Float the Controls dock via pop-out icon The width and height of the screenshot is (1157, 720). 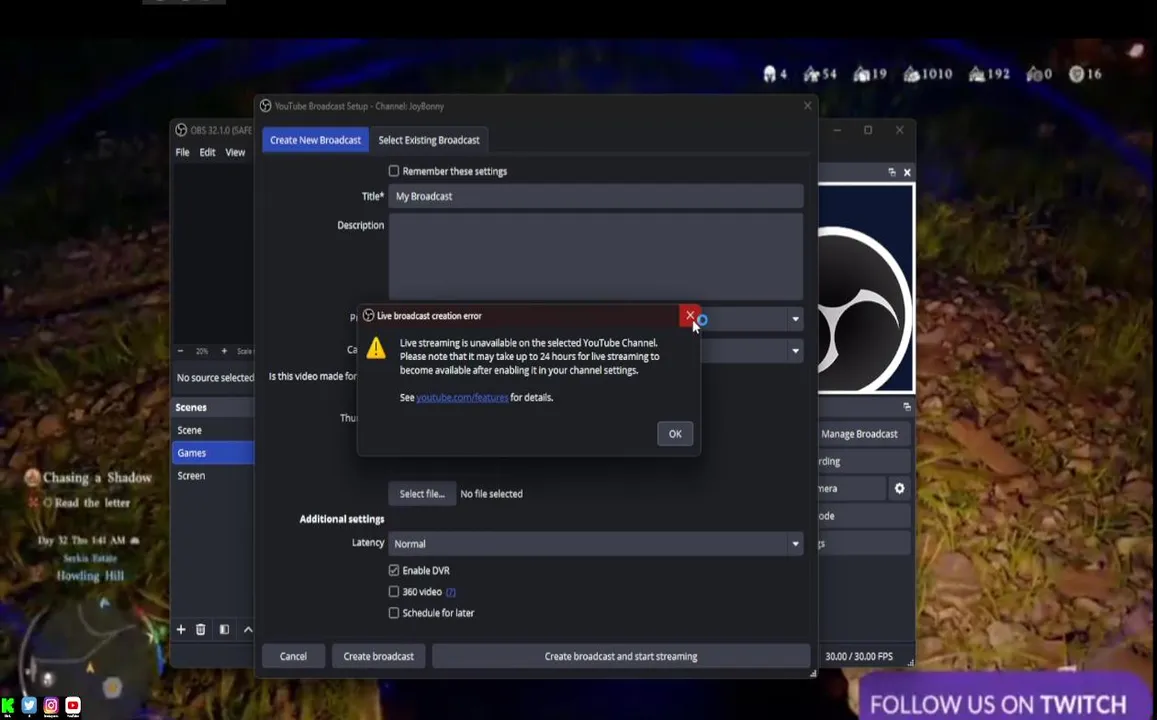click(x=907, y=407)
